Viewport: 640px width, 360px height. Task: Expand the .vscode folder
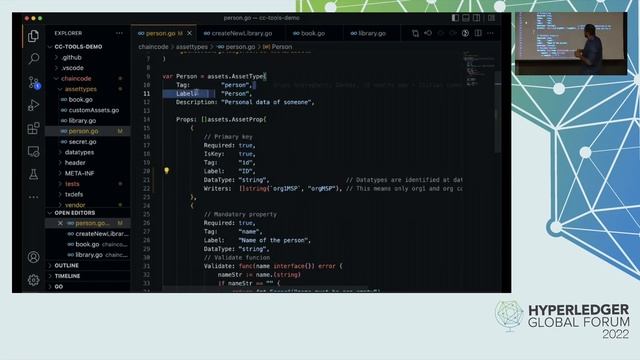point(72,68)
